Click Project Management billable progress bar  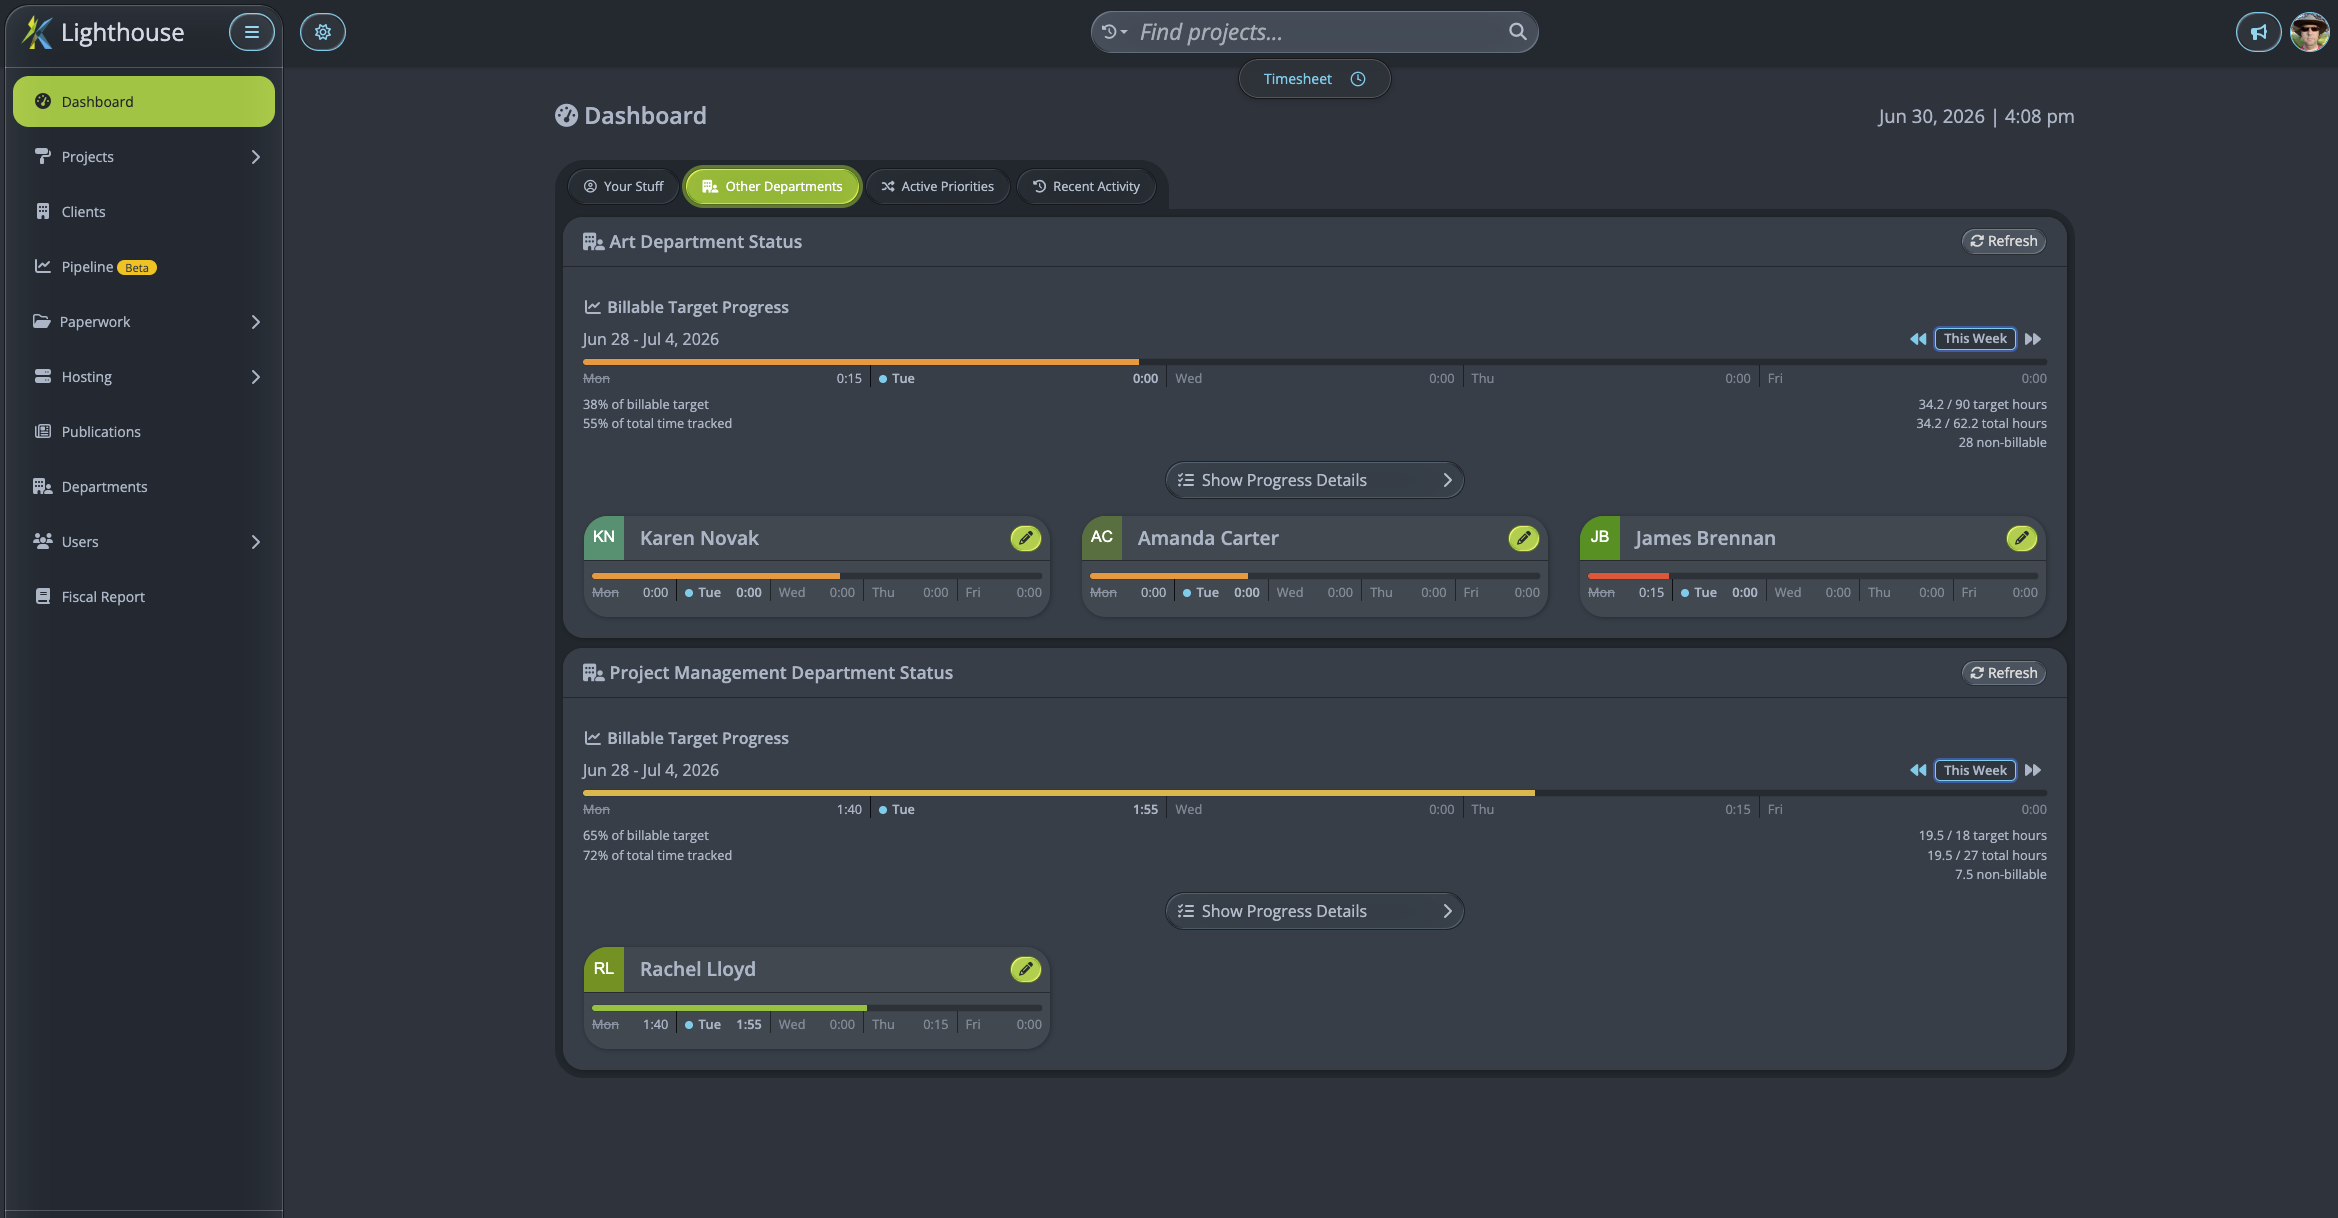point(1314,792)
